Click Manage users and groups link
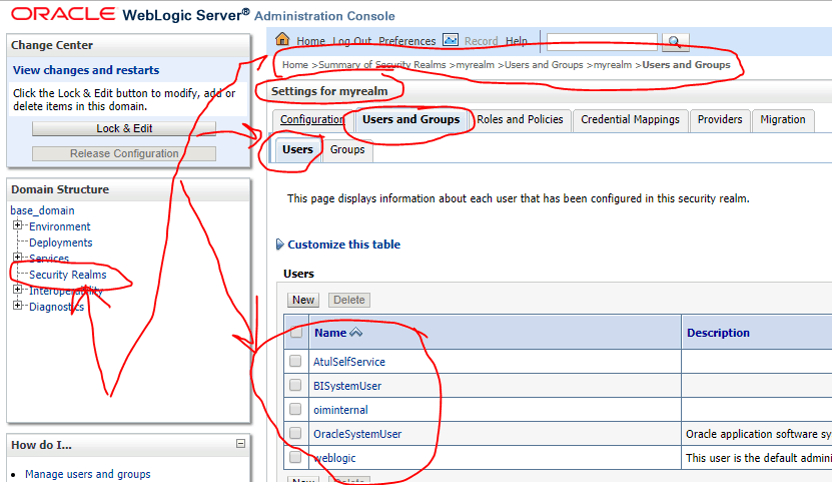Screen dimensions: 832x485 (88, 474)
